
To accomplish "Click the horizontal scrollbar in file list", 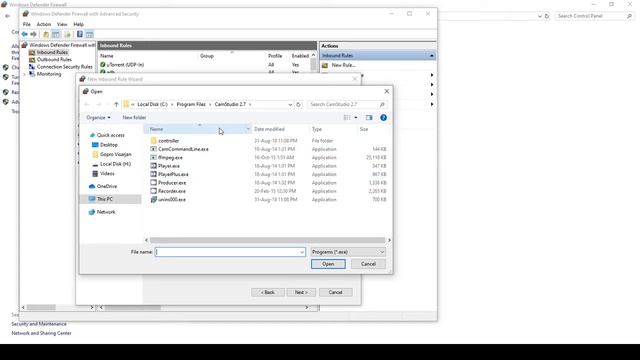I will click(x=267, y=240).
